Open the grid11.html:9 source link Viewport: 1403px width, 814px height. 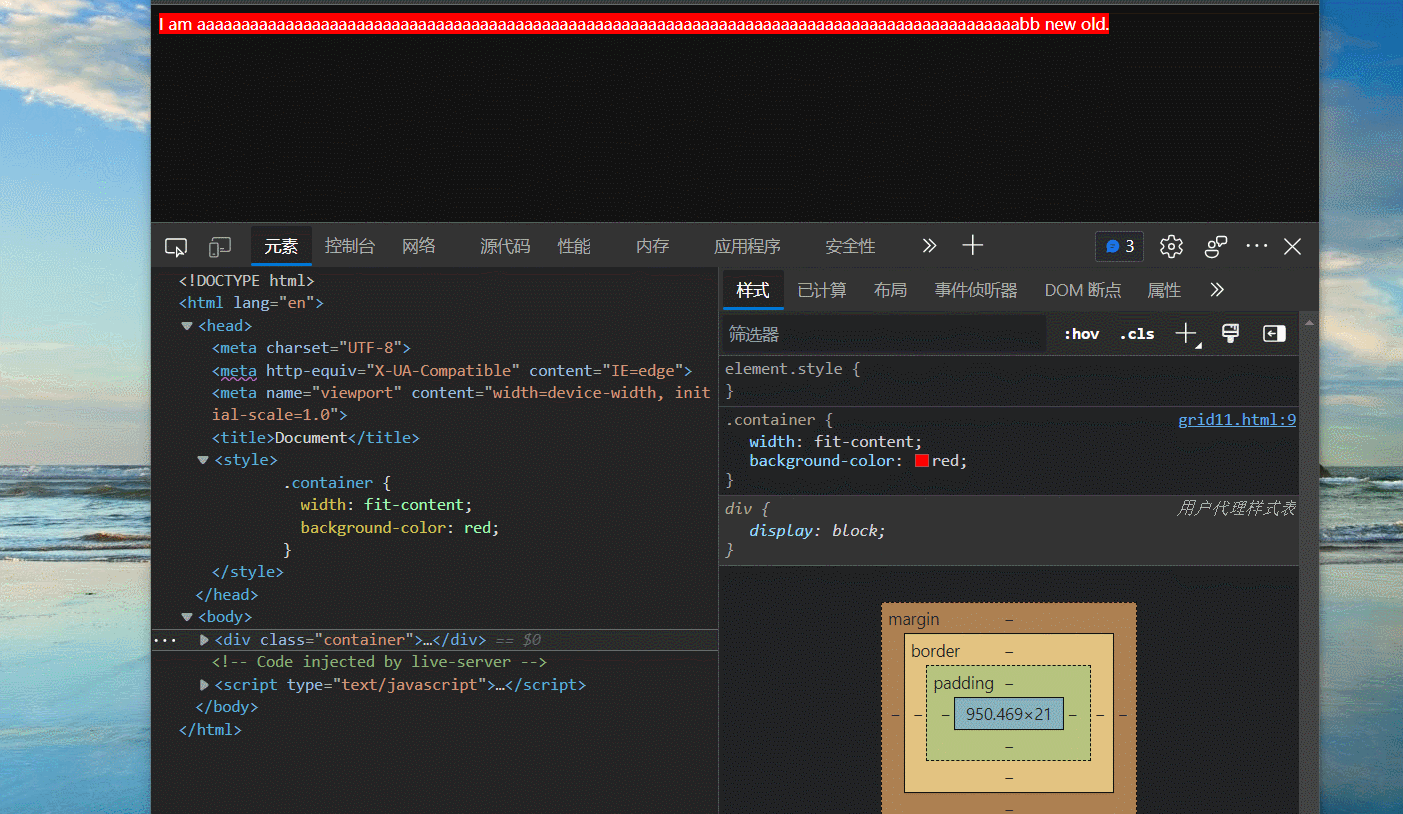pos(1237,420)
